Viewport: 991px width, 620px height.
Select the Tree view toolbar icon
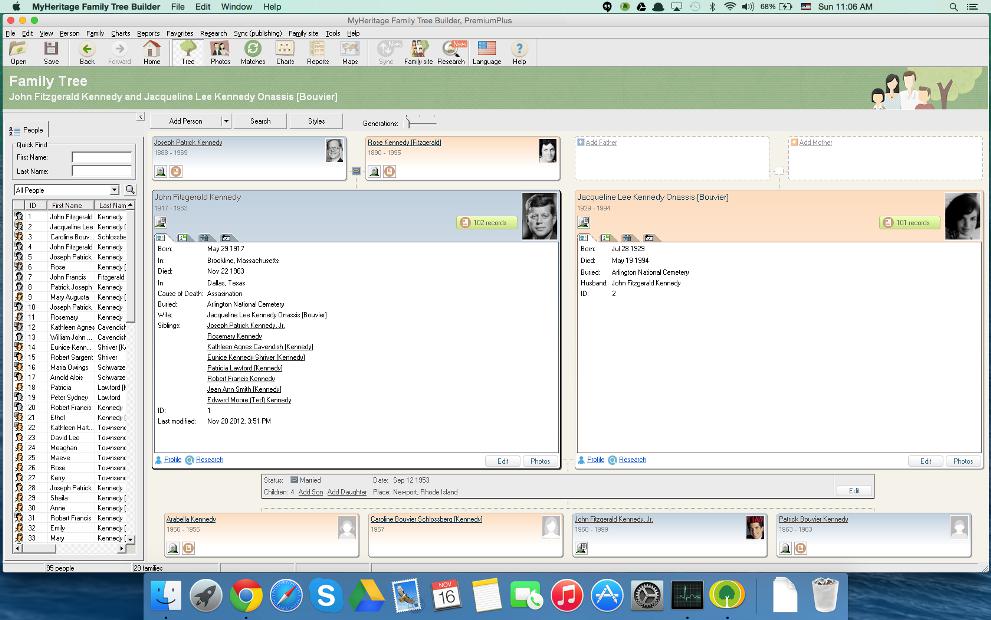click(x=188, y=49)
